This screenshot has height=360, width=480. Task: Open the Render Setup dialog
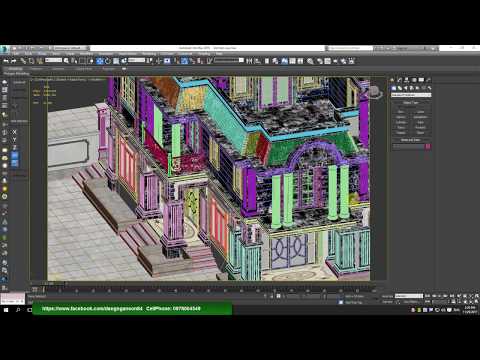[x=320, y=61]
